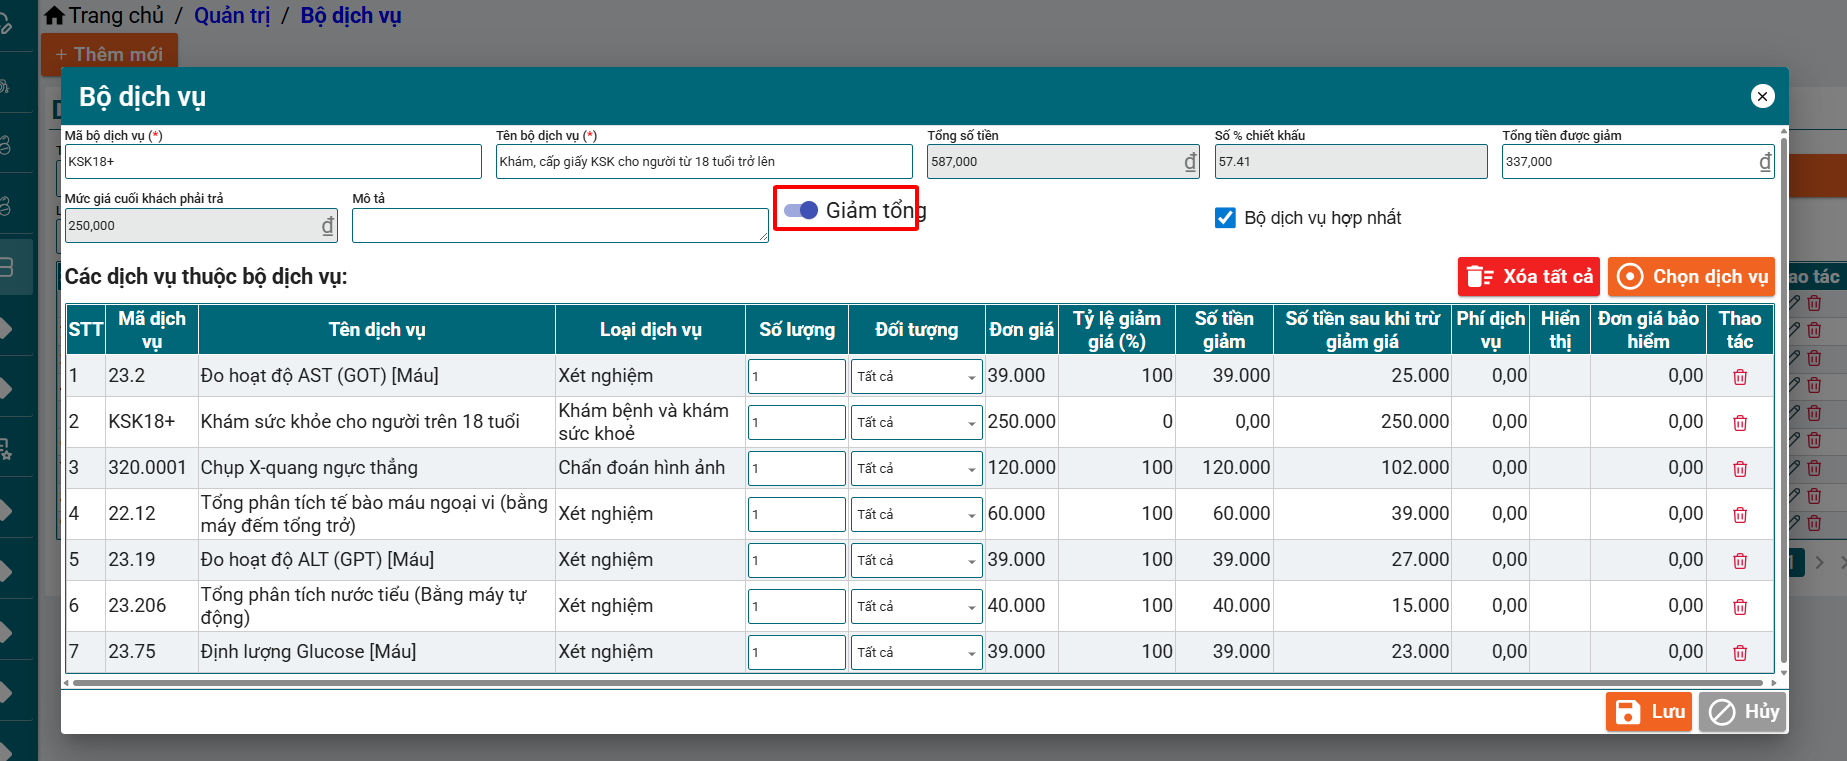Delete the Định lượng Glucose row
The width and height of the screenshot is (1847, 761).
click(x=1740, y=653)
